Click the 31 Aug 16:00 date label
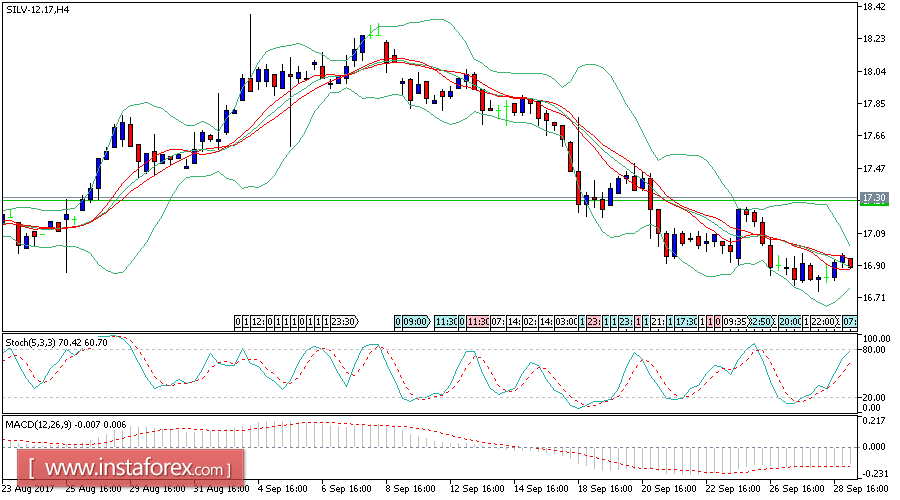Screen dimensions: 900x500 tap(222, 489)
